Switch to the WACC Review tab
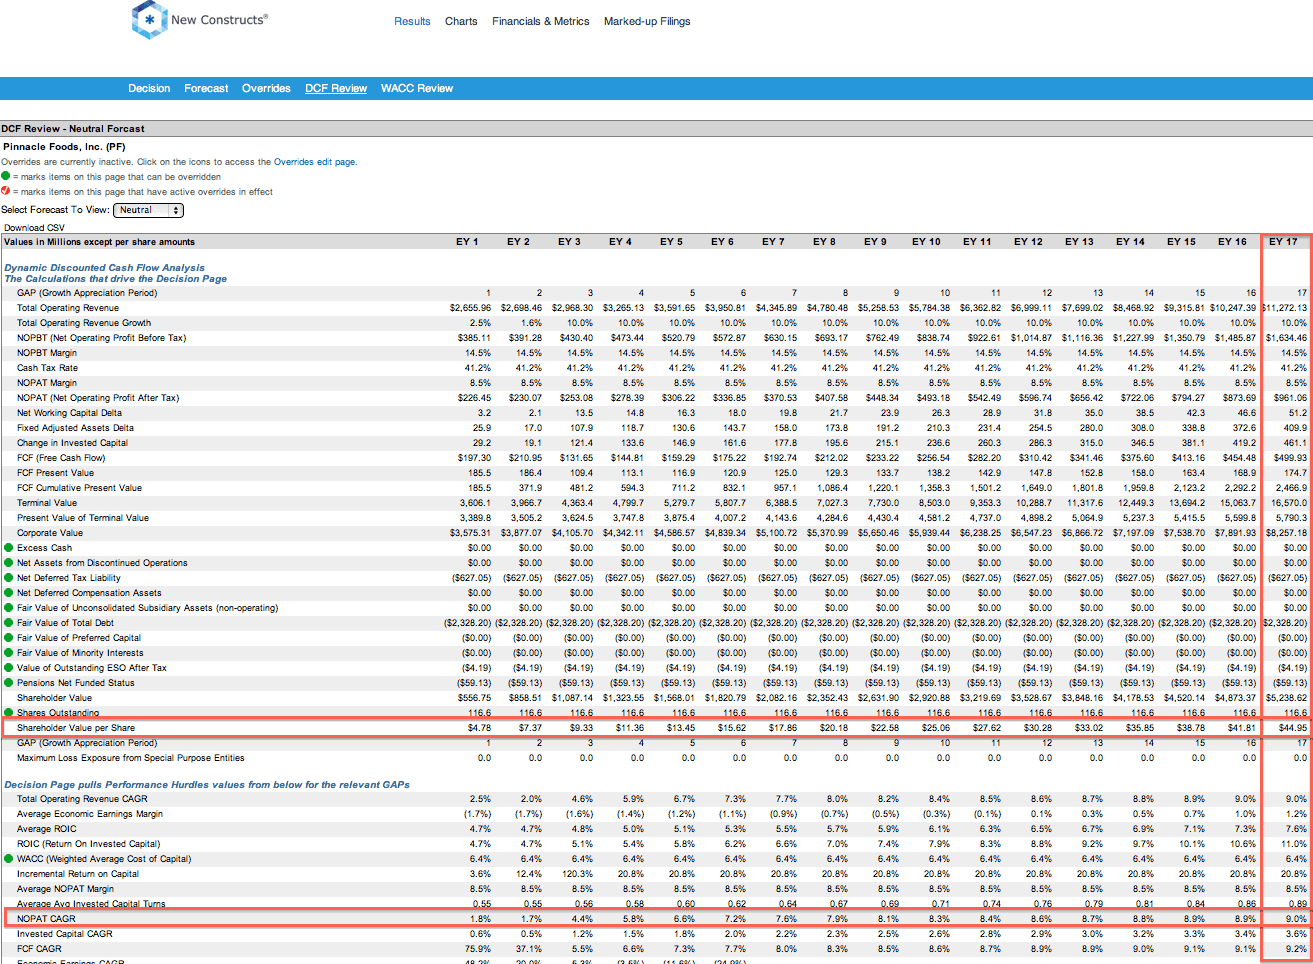 coord(417,88)
